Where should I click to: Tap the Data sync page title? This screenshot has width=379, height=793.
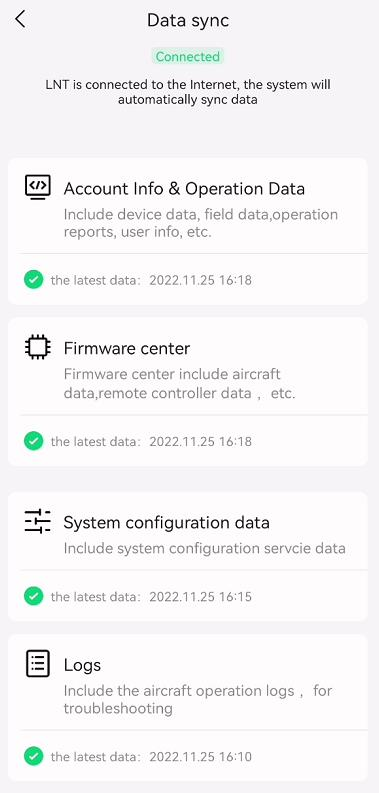[x=188, y=20]
